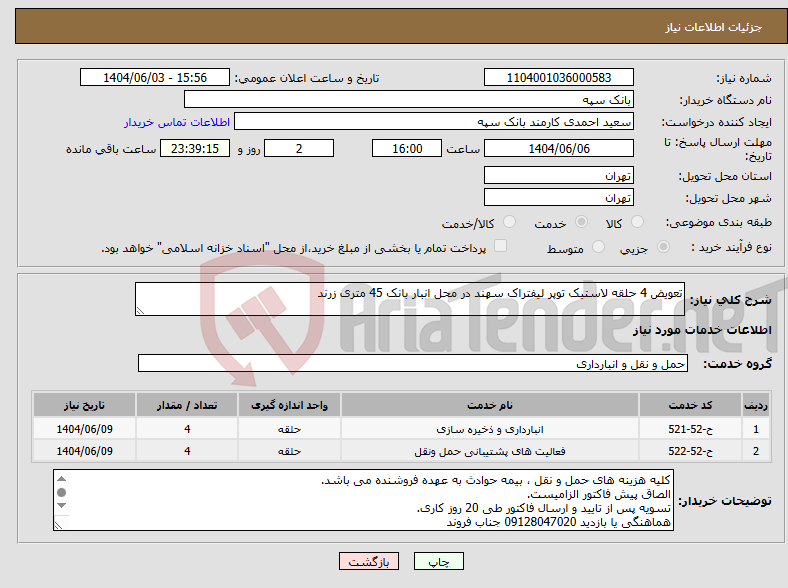The height and width of the screenshot is (588, 788).
Task: Click the deadline date field 1404/06/06
Action: [558, 148]
